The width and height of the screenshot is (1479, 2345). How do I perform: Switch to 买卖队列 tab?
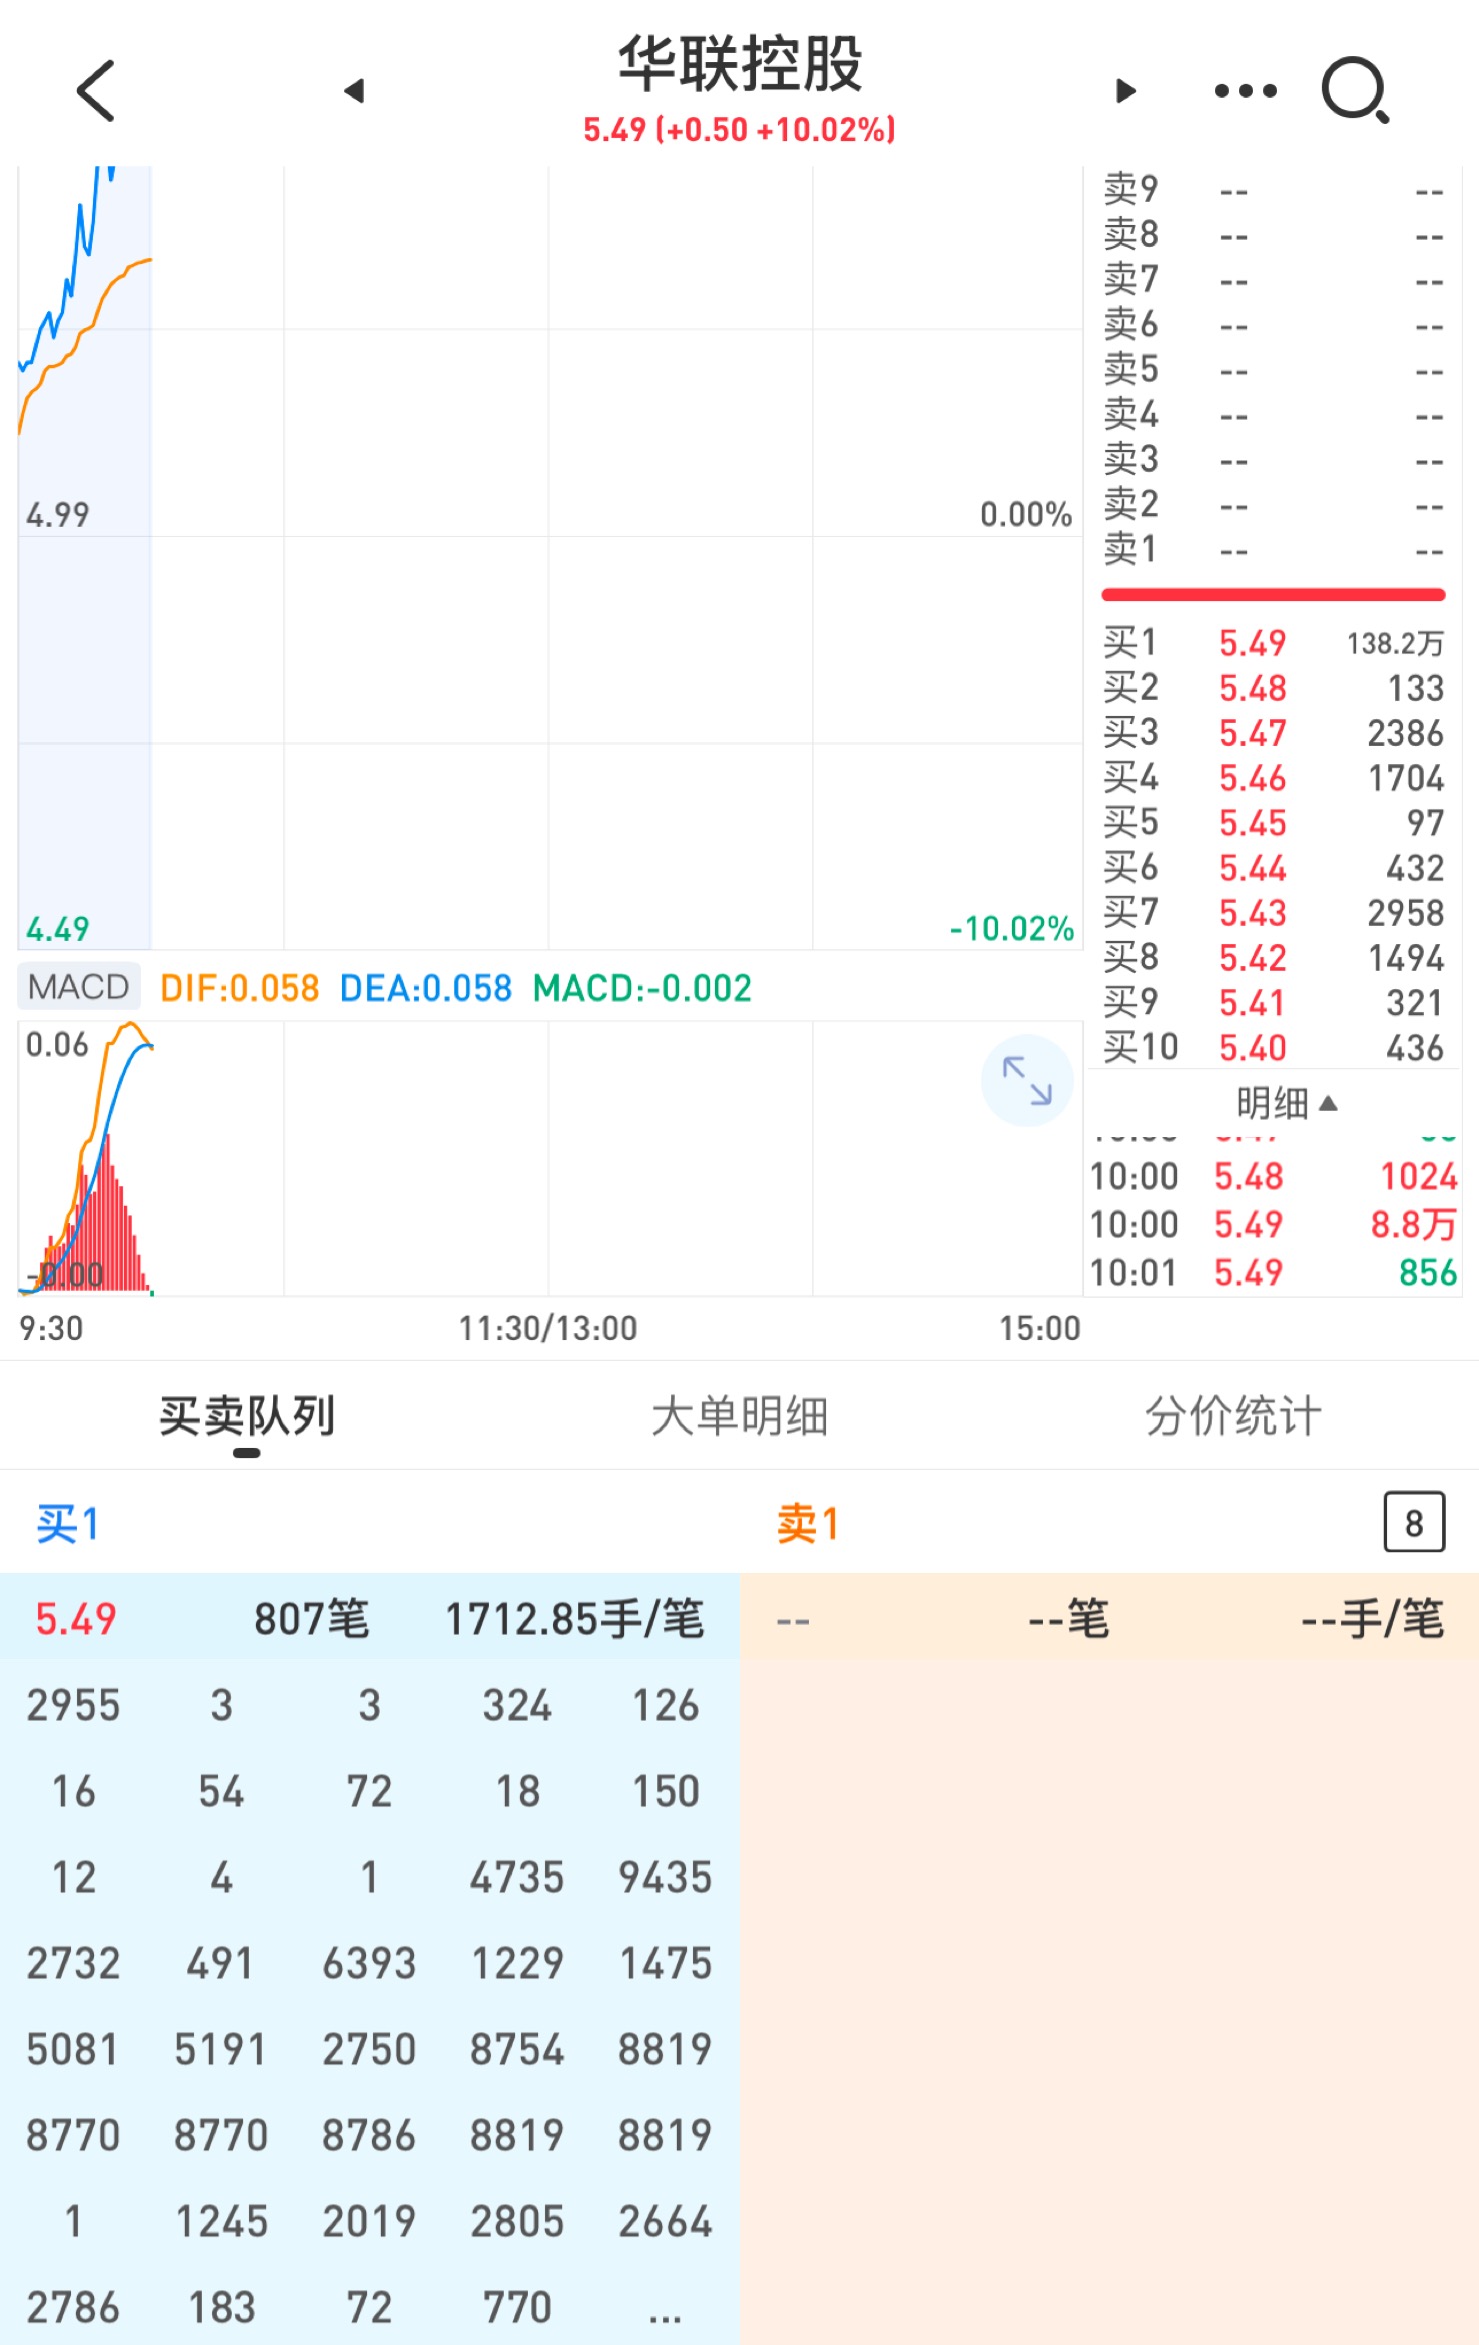pos(247,1416)
